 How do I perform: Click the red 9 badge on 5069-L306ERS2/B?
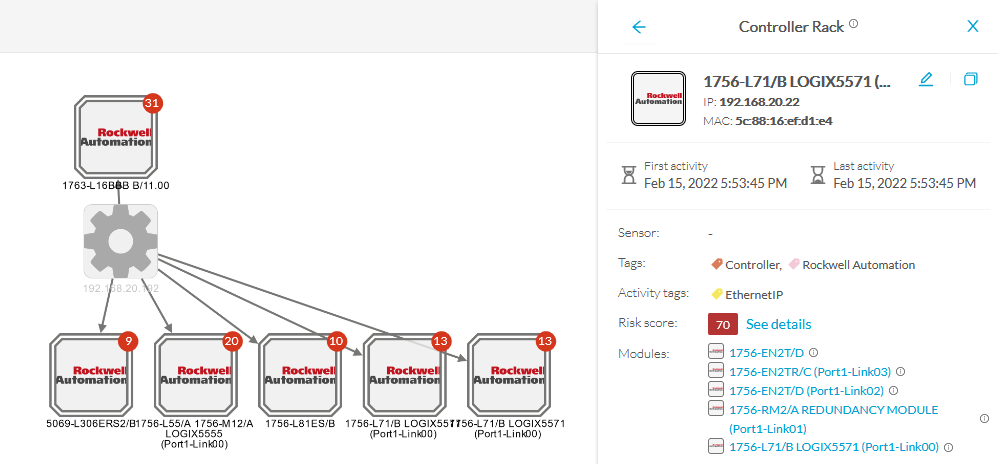pyautogui.click(x=128, y=341)
